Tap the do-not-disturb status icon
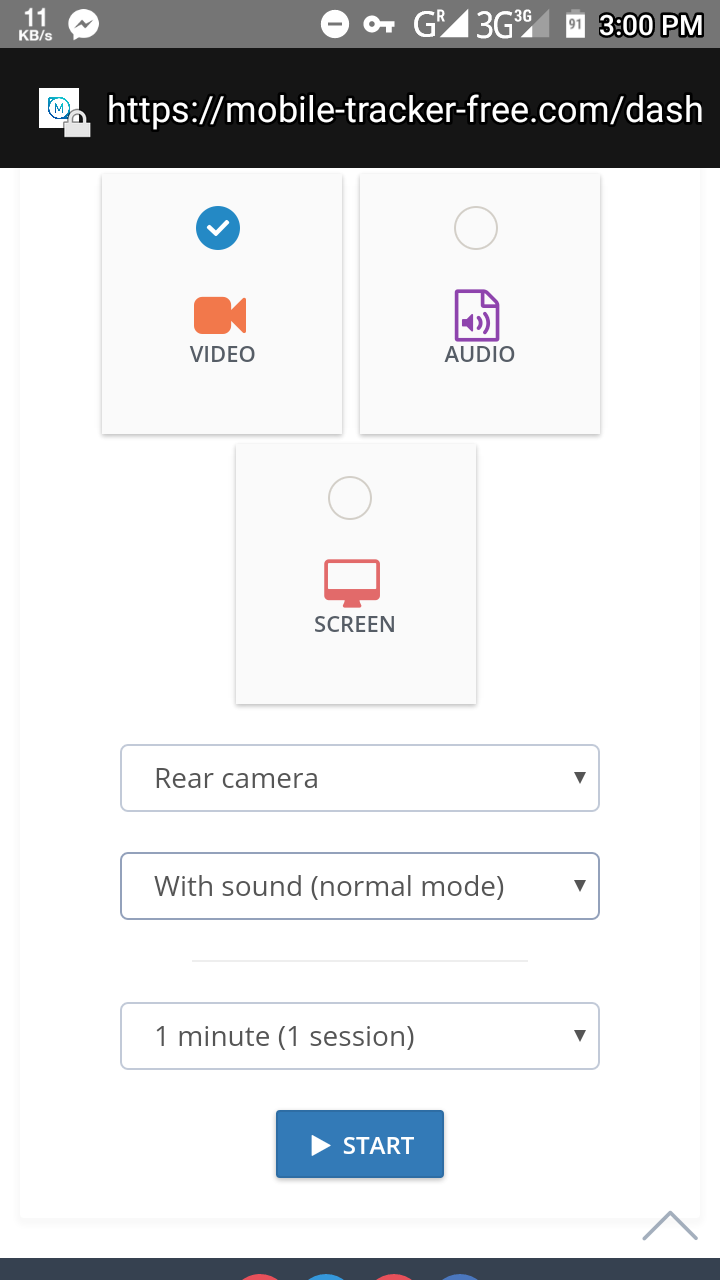 [x=335, y=24]
